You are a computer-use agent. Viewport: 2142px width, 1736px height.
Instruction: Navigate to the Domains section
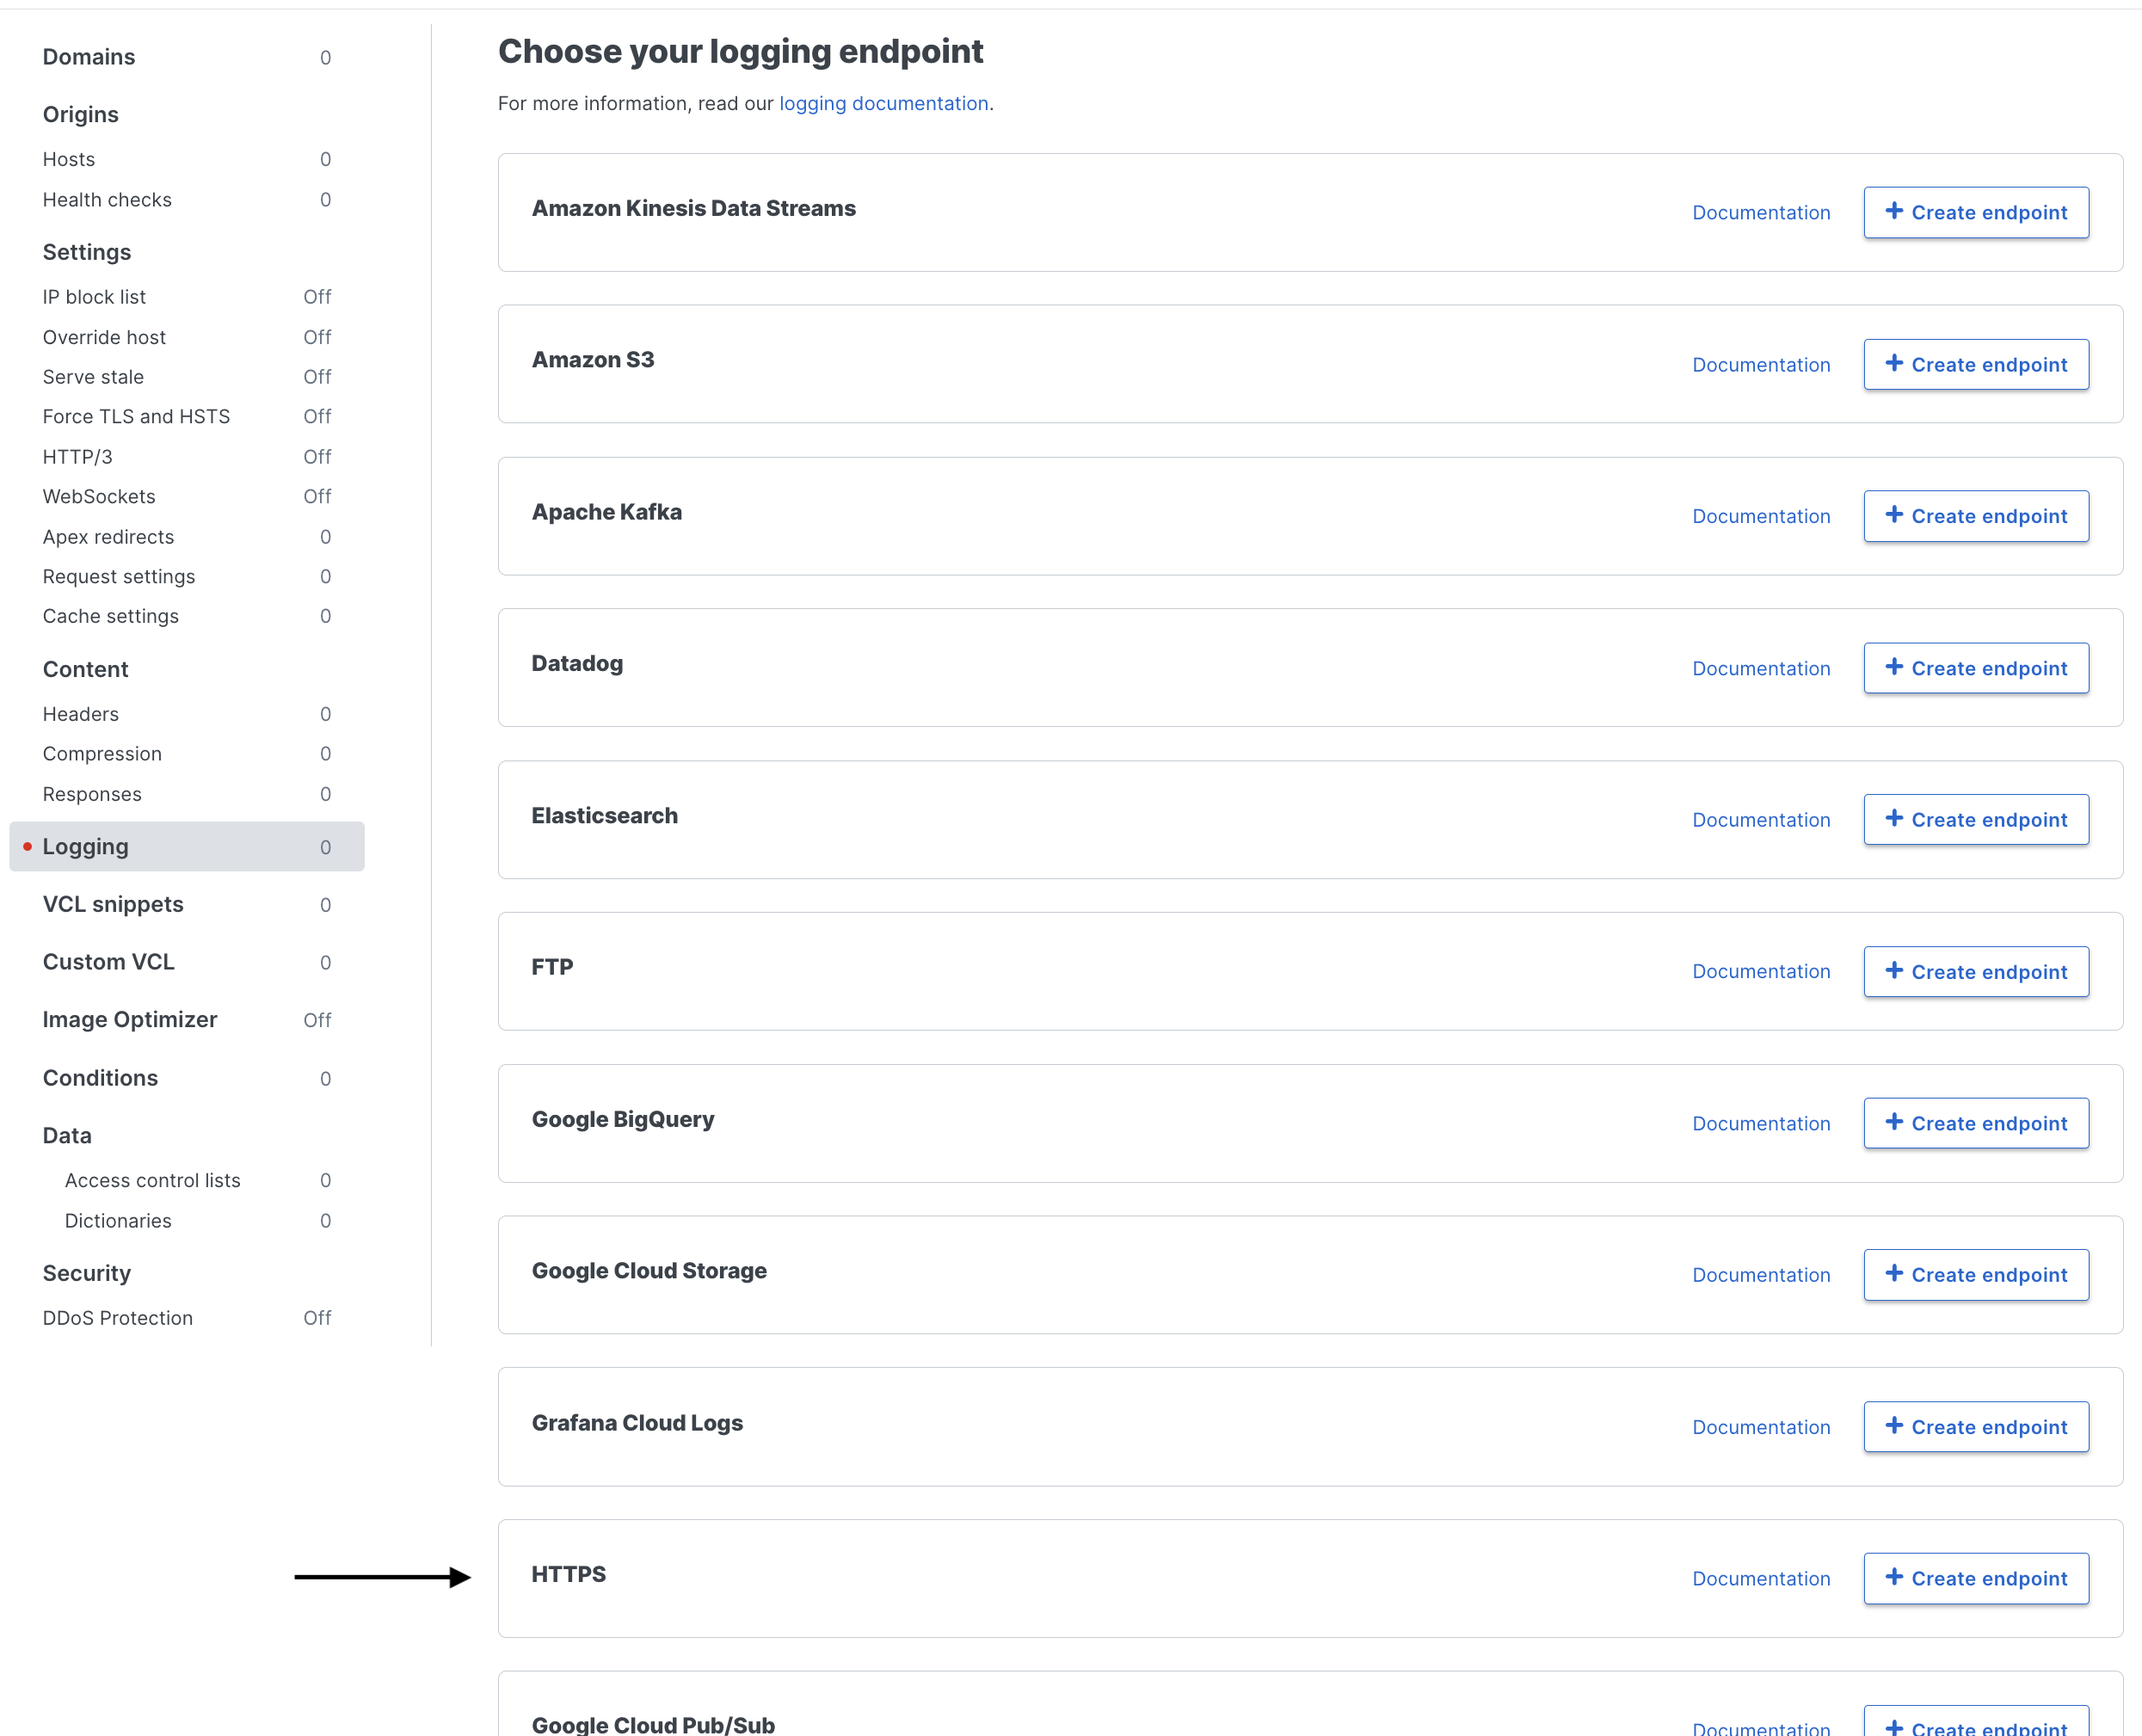pos(88,57)
